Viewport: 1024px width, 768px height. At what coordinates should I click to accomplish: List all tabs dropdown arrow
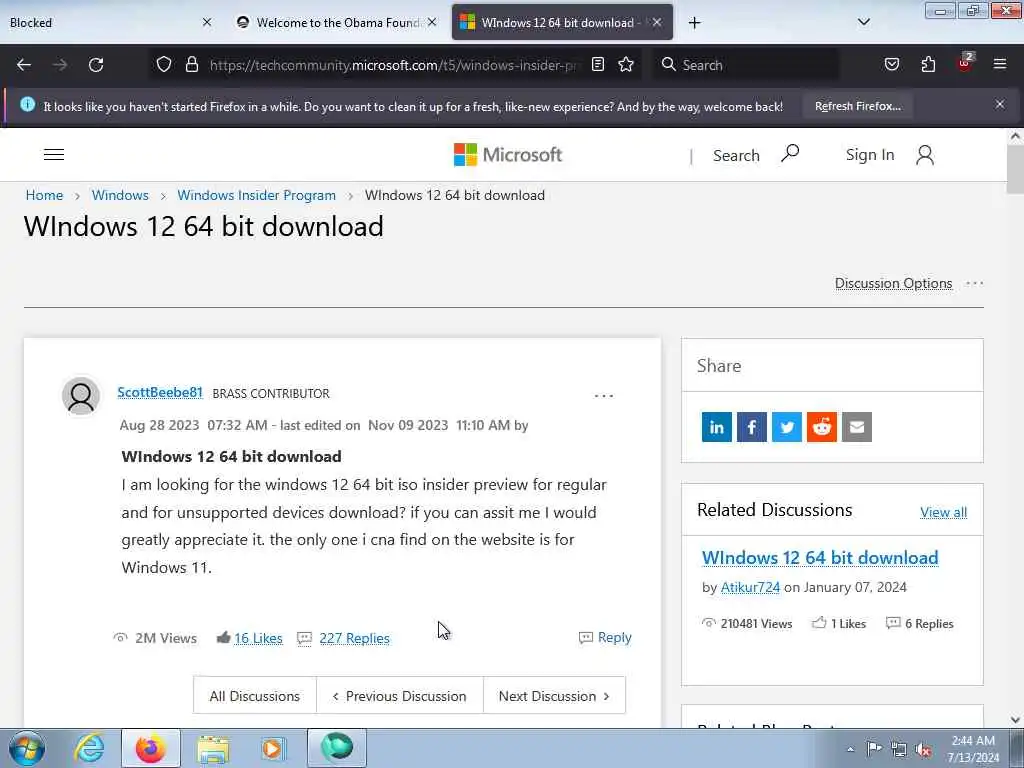tap(863, 22)
